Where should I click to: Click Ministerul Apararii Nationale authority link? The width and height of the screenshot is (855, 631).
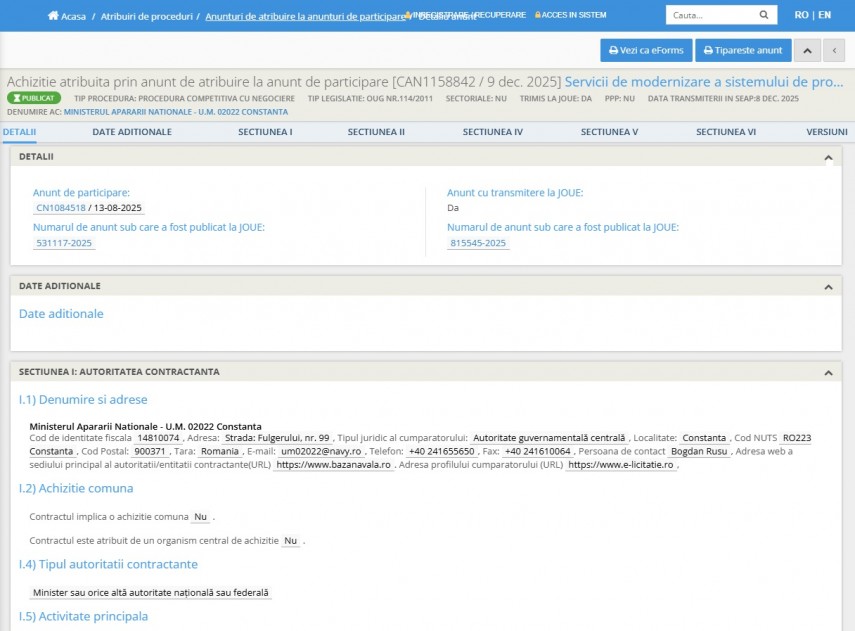(175, 111)
